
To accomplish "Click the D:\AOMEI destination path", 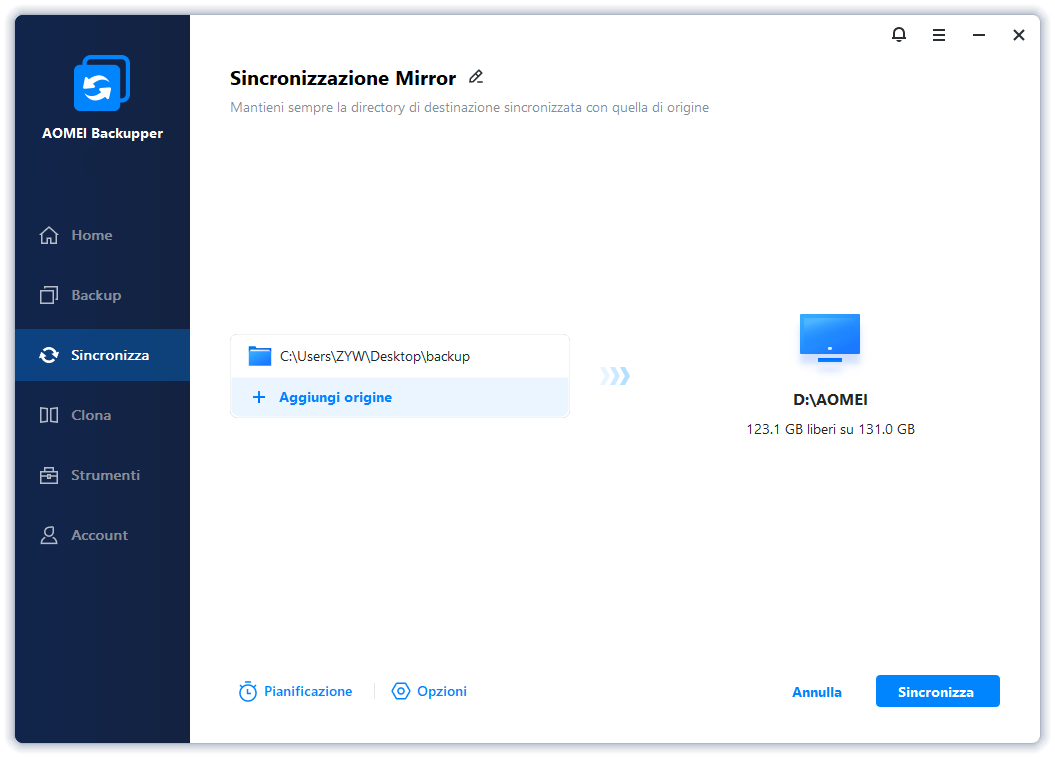I will coord(830,400).
